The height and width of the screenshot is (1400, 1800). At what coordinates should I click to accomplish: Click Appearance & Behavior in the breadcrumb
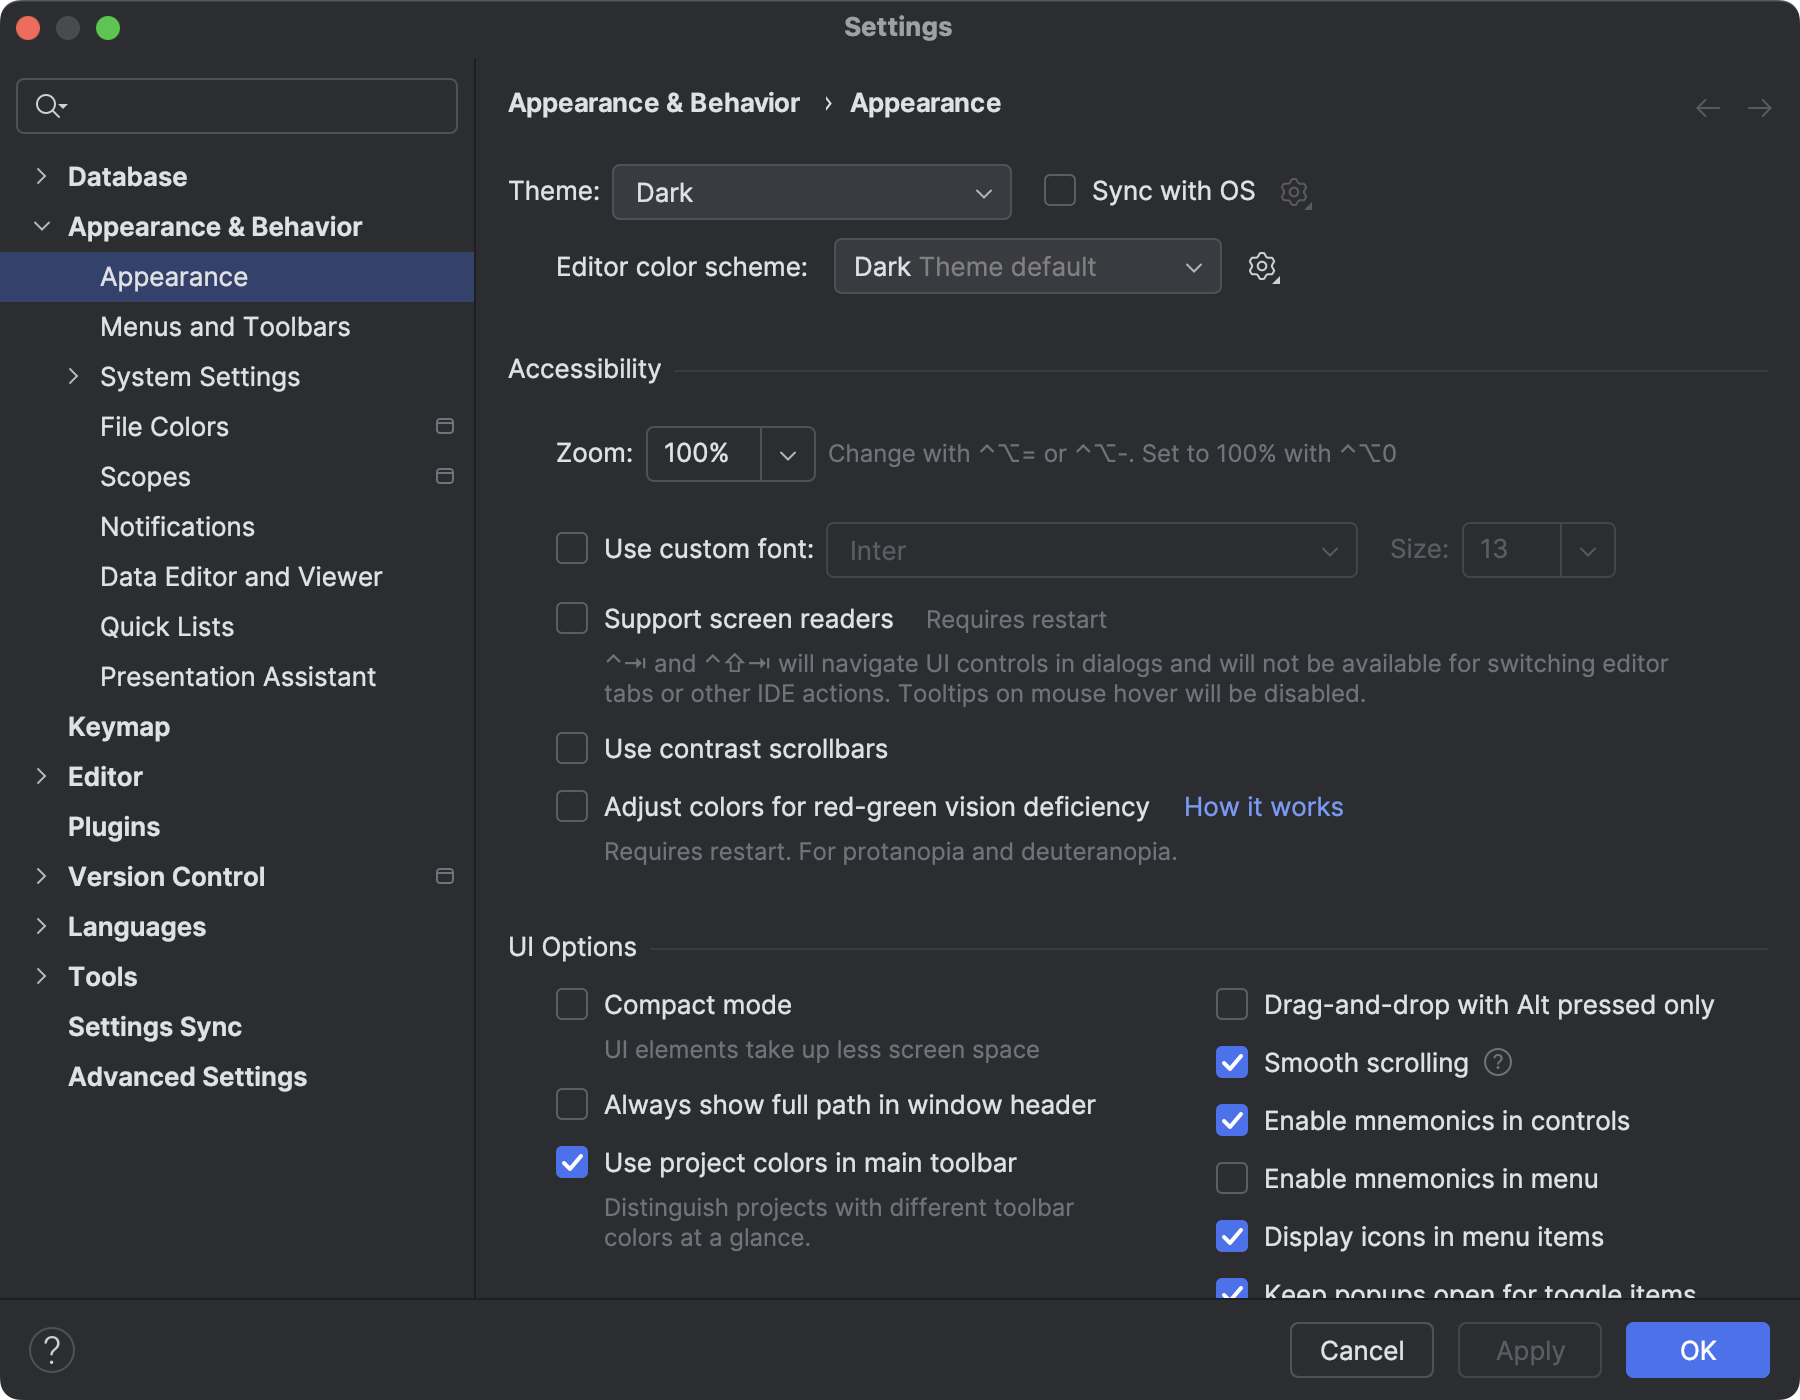point(654,102)
